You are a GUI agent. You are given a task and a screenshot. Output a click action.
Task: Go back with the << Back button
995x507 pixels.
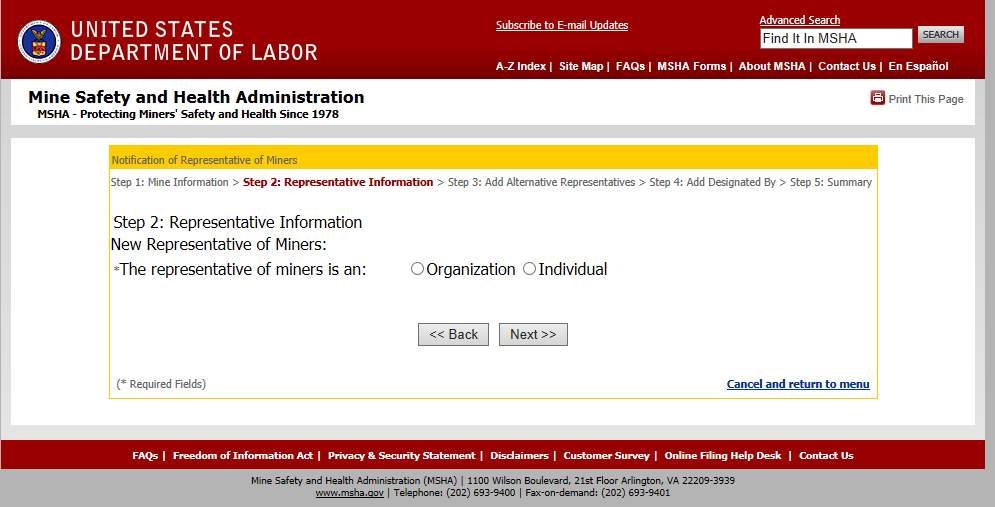[453, 334]
